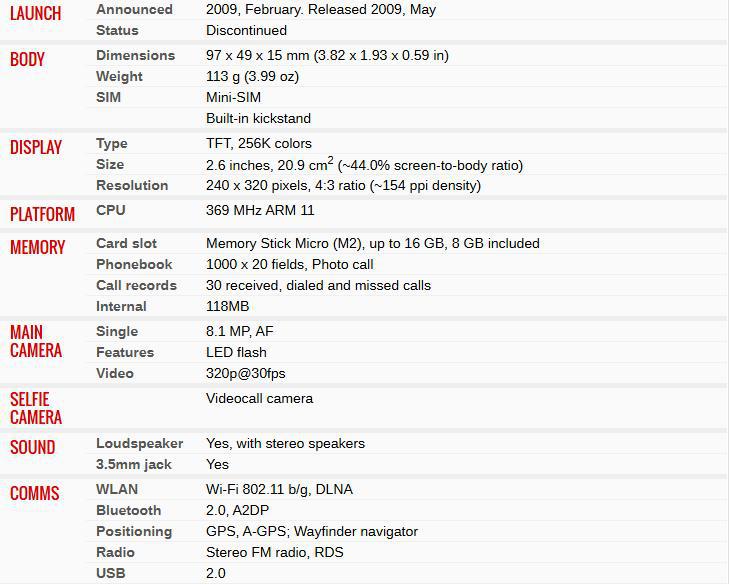This screenshot has height=584, width=729.
Task: Open the Status glossary link
Action: [x=117, y=30]
